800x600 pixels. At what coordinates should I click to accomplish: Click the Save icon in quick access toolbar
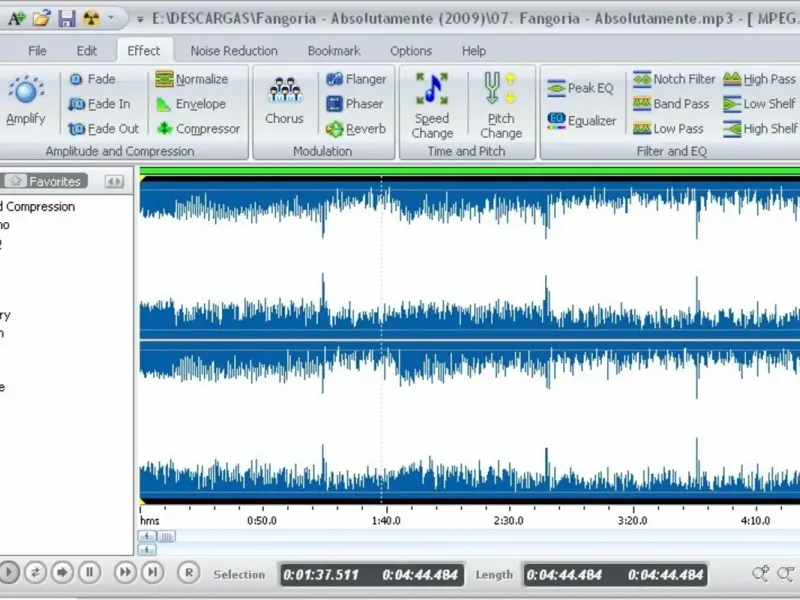click(66, 18)
